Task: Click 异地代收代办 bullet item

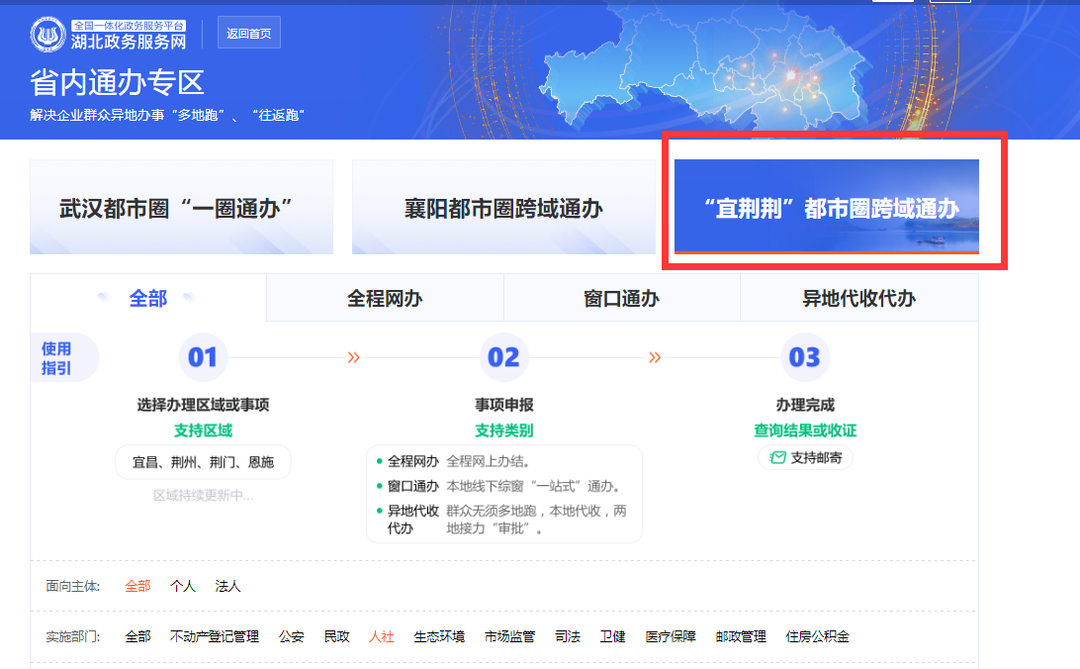Action: [x=413, y=519]
